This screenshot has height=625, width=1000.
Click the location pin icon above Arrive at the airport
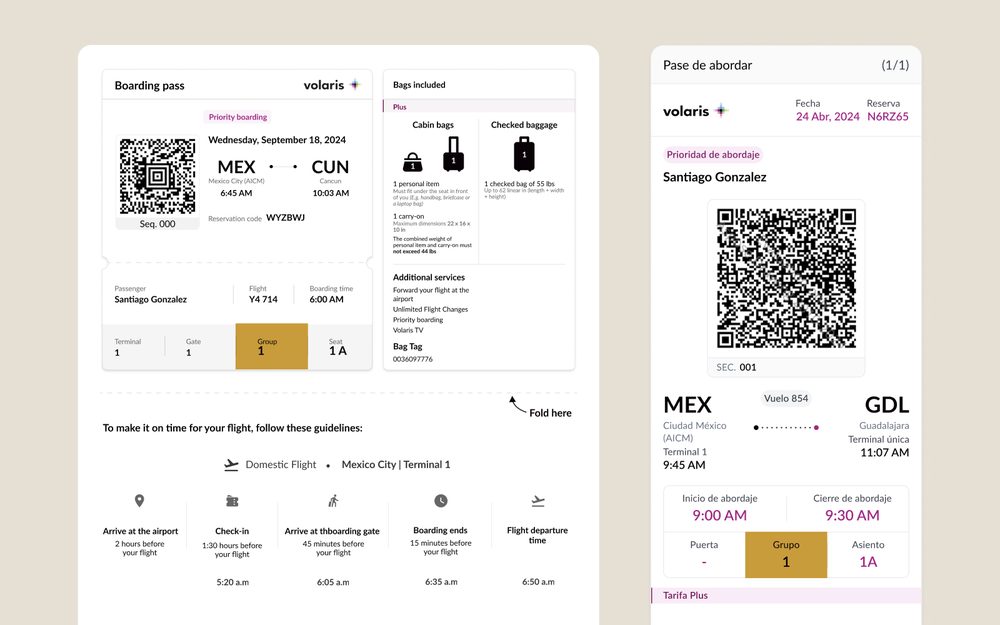pyautogui.click(x=140, y=501)
